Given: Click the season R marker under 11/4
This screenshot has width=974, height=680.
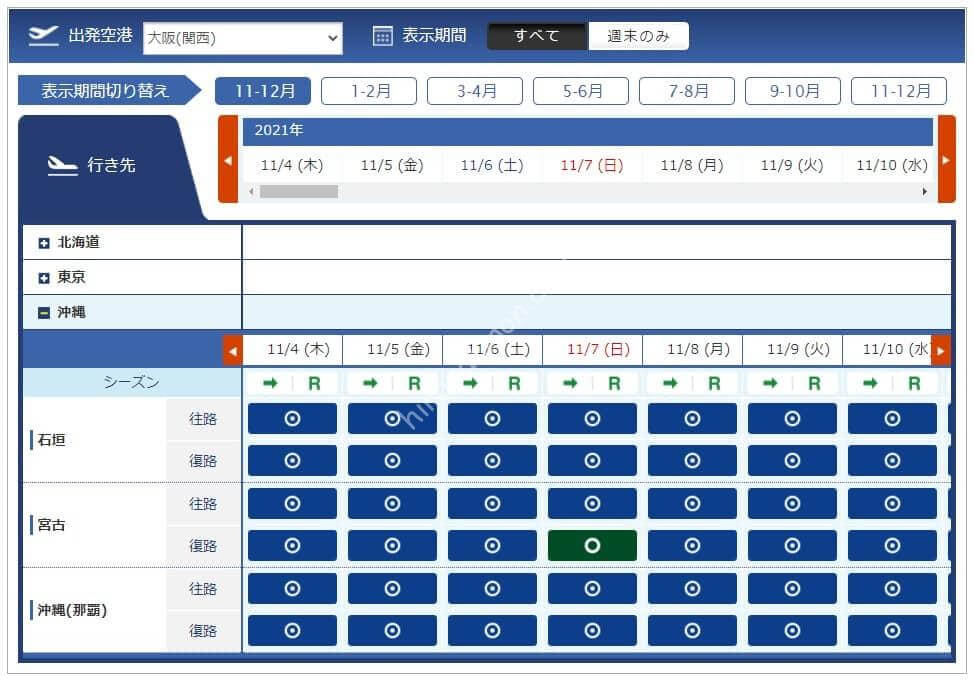Looking at the screenshot, I should 314,384.
